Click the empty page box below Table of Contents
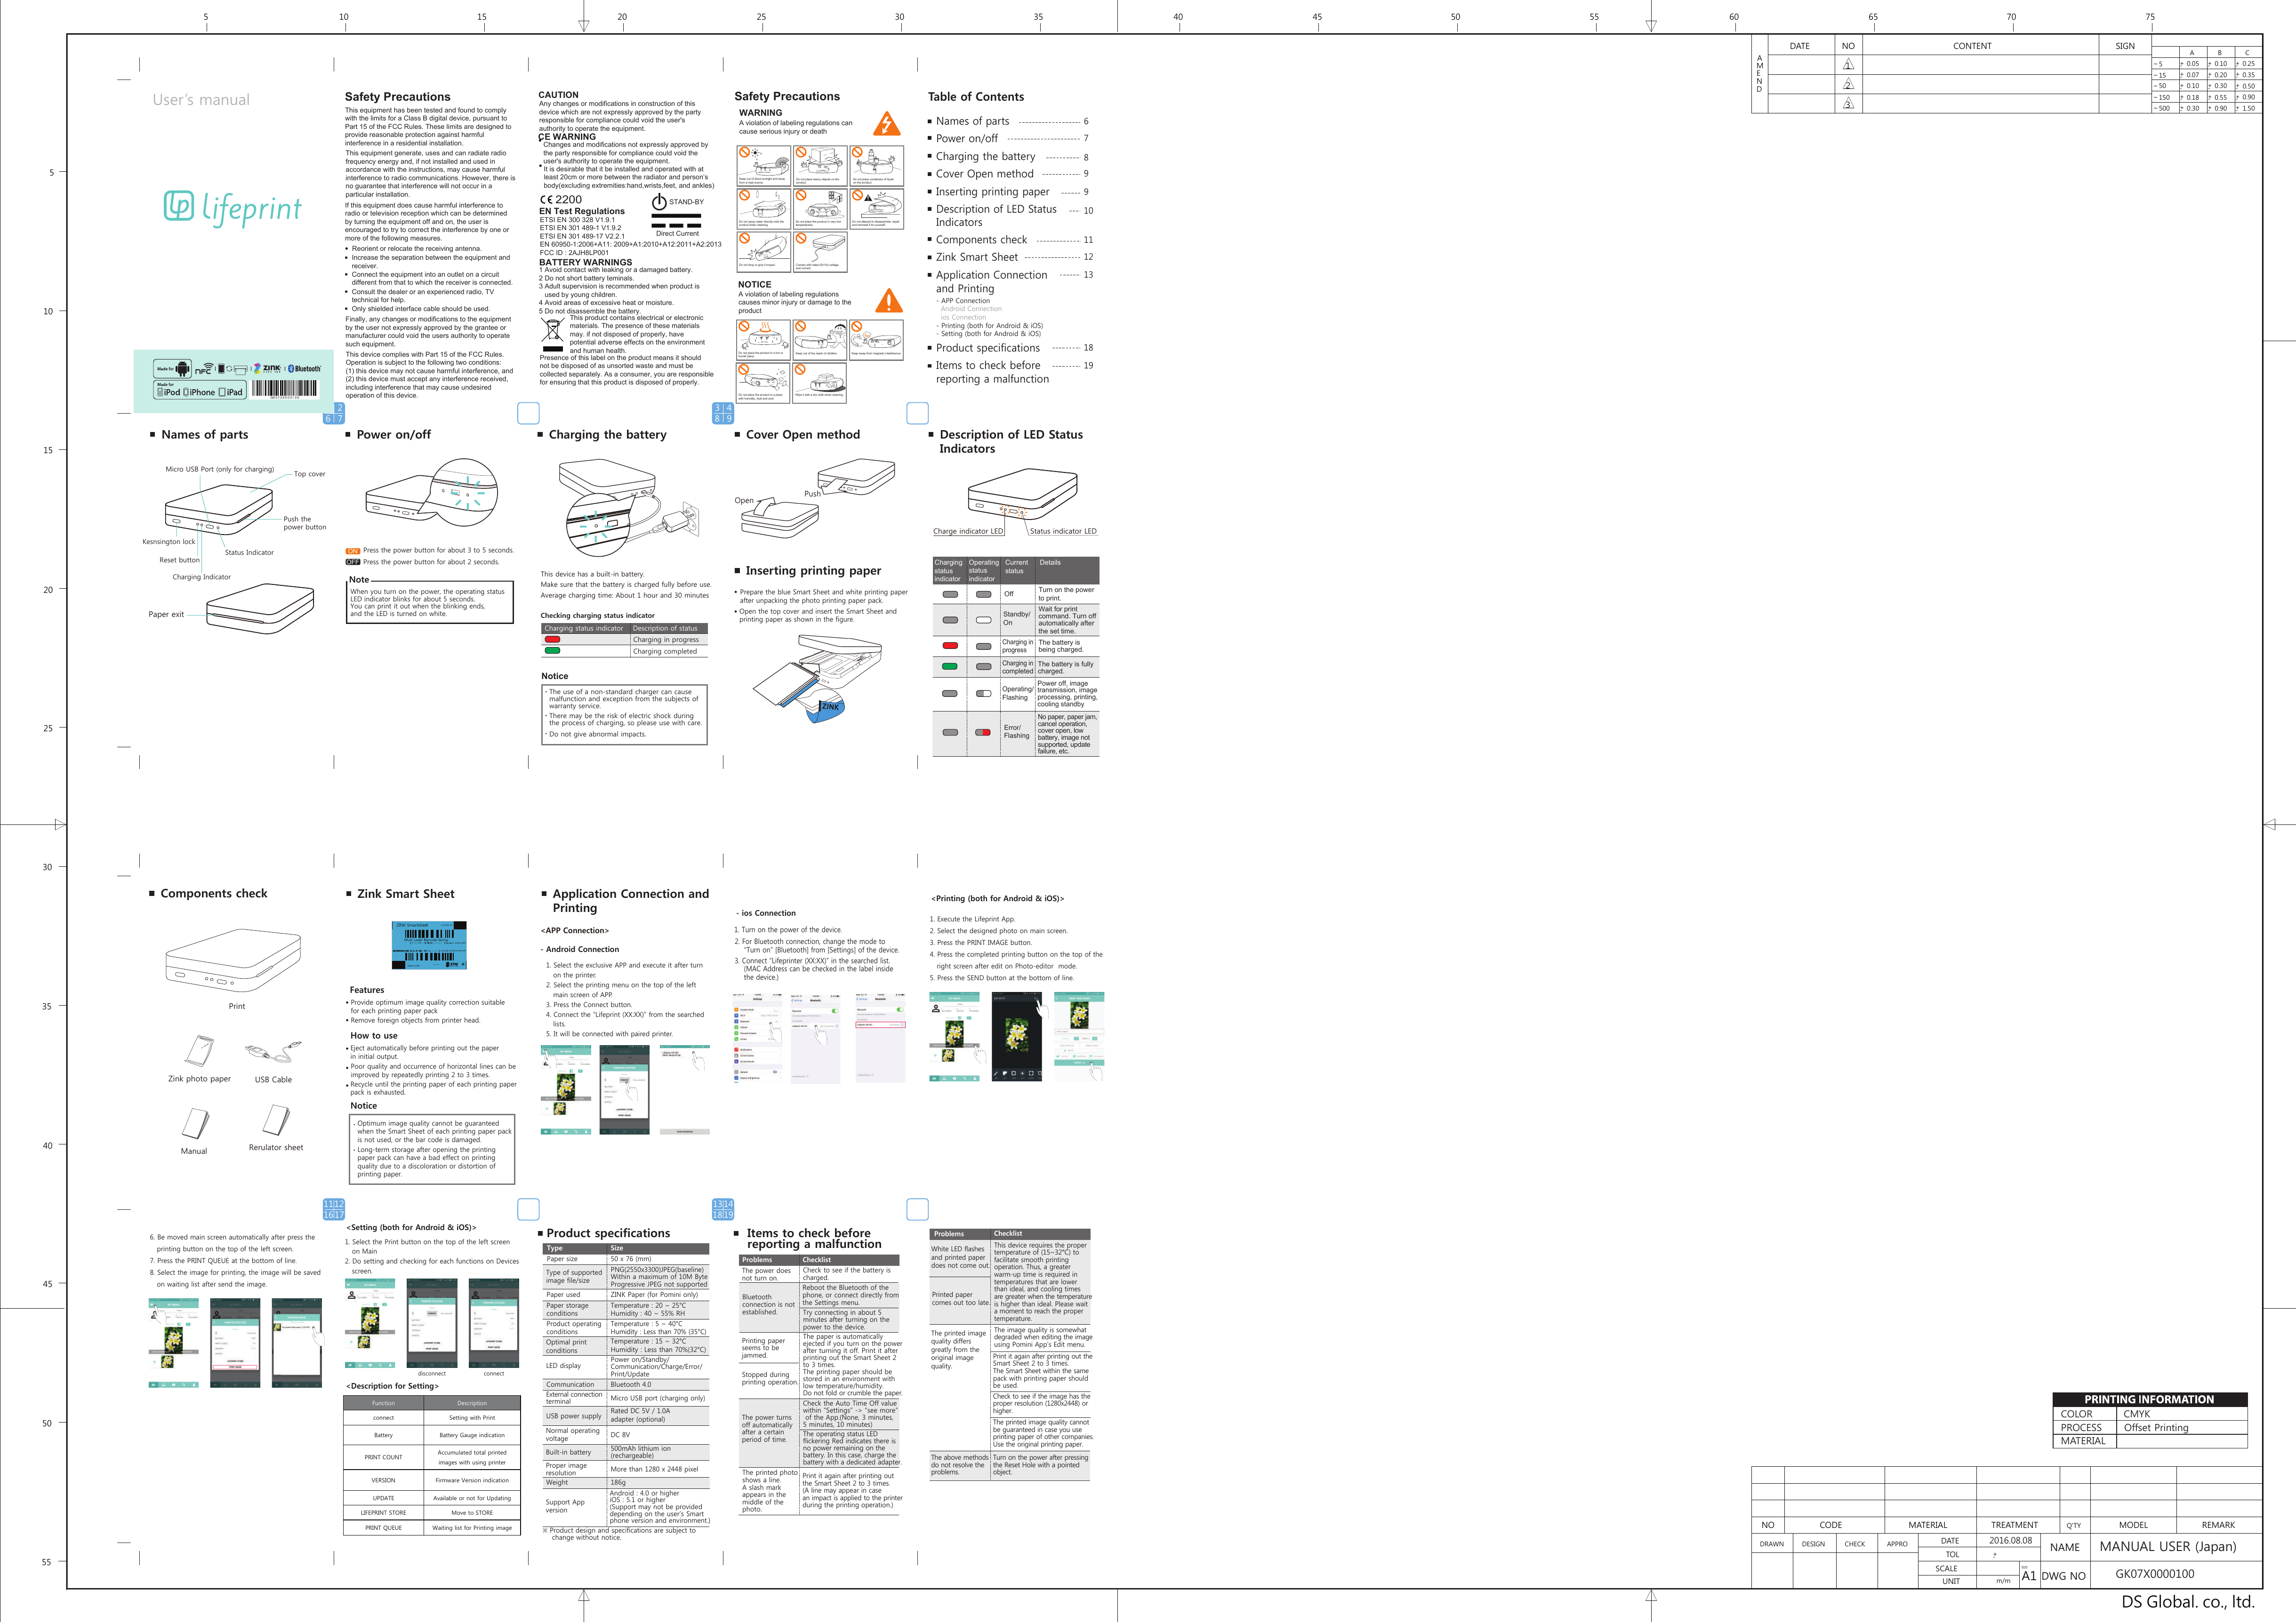The image size is (2296, 1623). pyautogui.click(x=917, y=413)
